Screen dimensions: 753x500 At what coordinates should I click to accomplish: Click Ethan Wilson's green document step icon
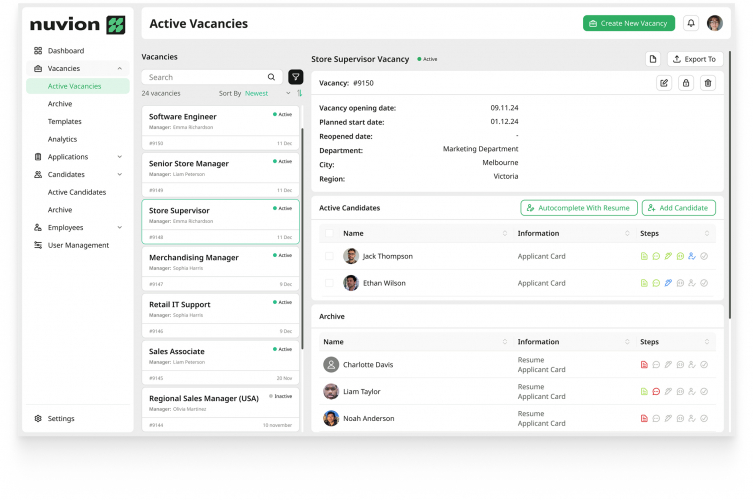644,283
